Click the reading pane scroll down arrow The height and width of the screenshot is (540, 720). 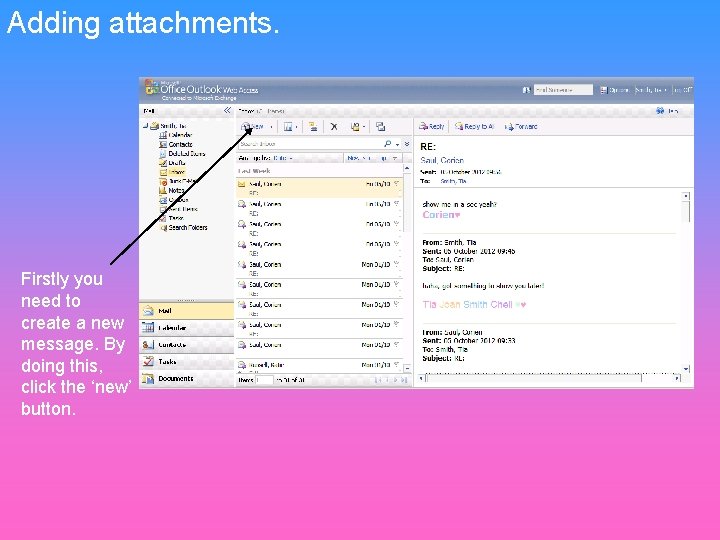click(x=686, y=369)
